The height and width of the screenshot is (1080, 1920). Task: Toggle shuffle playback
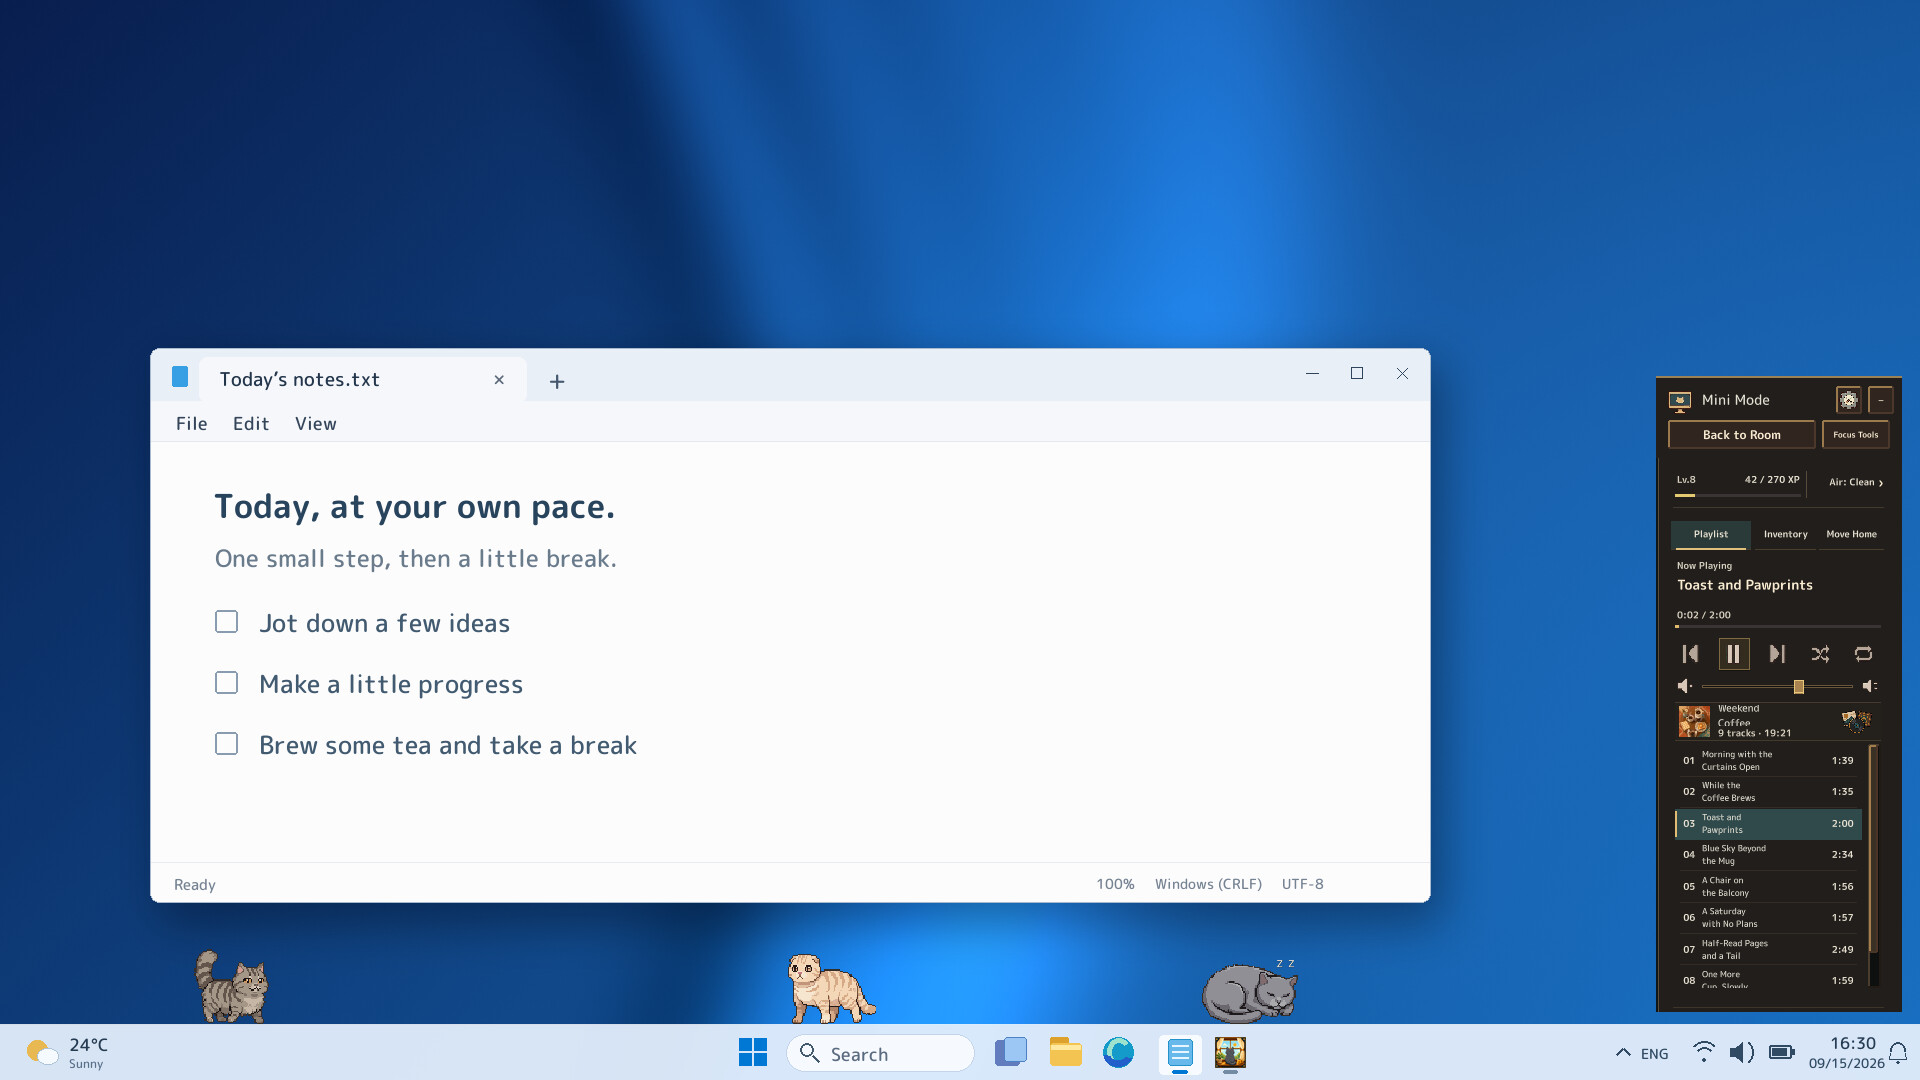click(1820, 654)
